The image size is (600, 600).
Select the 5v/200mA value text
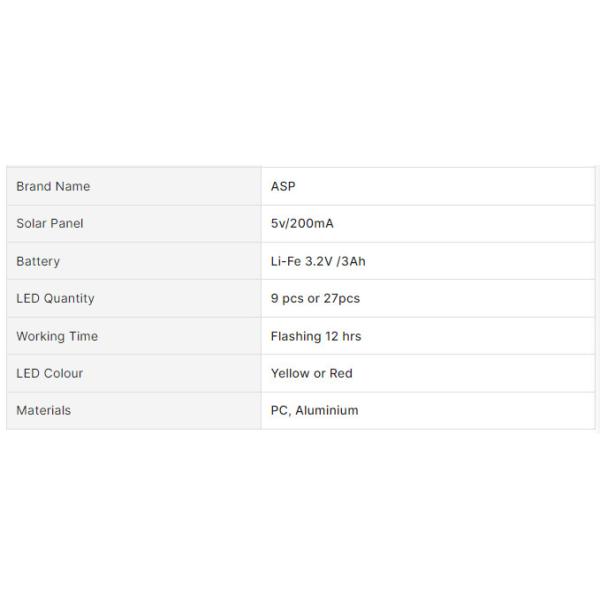[x=302, y=223]
